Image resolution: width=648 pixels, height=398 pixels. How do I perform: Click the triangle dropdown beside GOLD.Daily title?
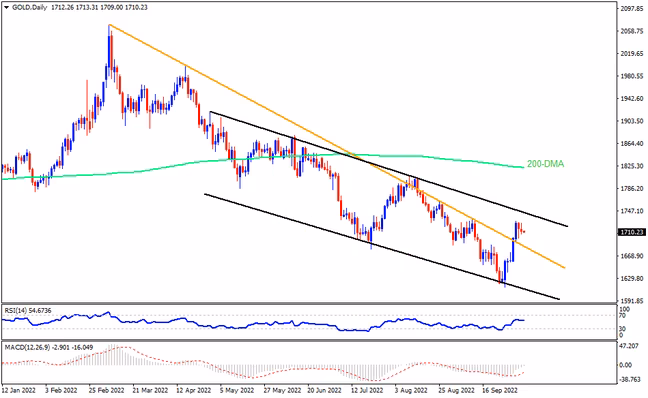(x=6, y=7)
